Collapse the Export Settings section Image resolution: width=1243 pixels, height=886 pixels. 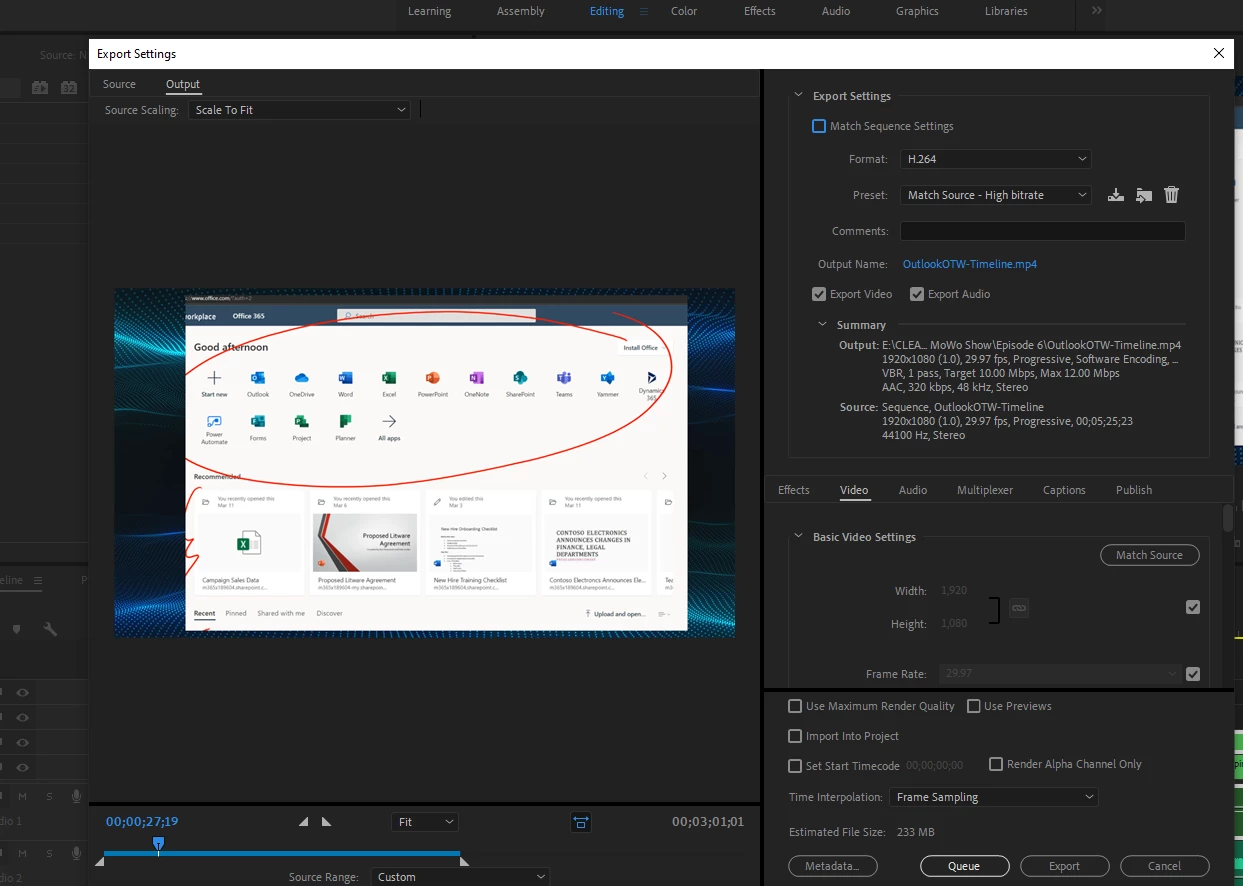pos(798,96)
